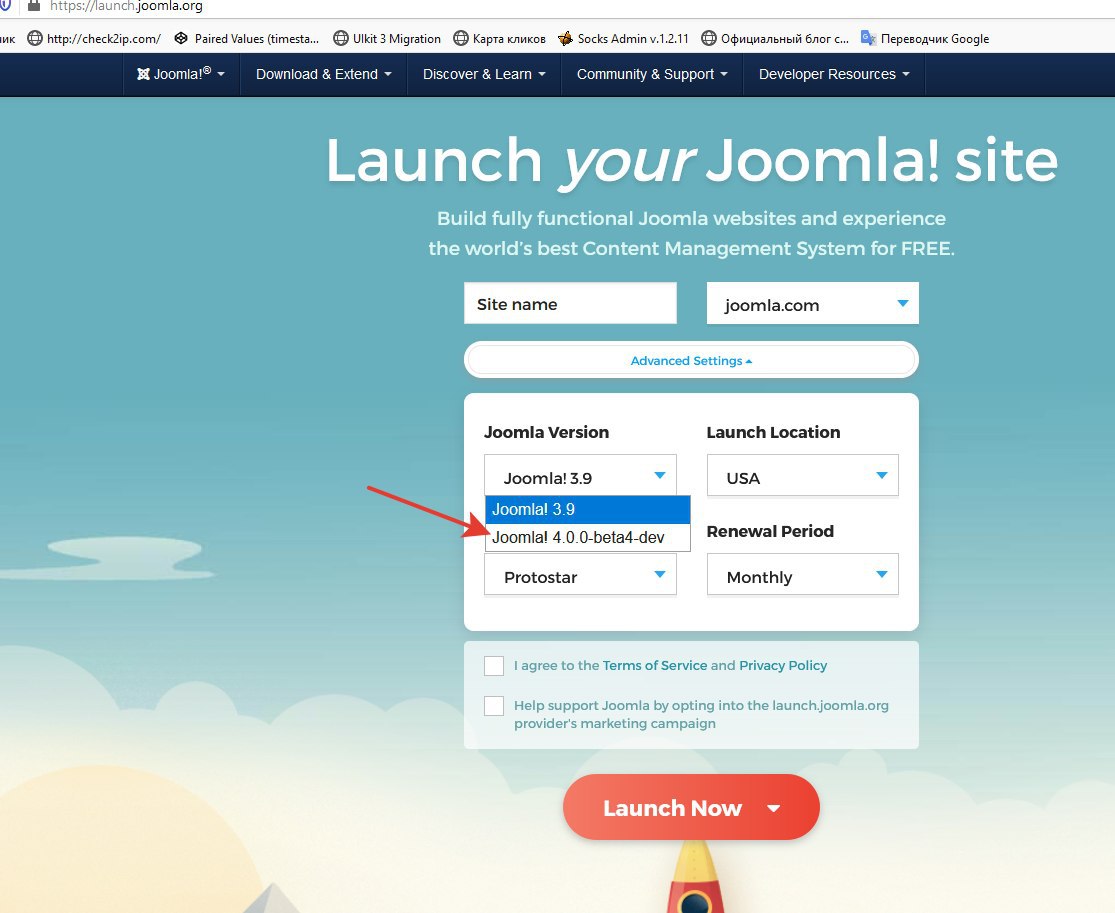Viewport: 1115px width, 913px height.
Task: Open the Terms of Service link
Action: 655,666
